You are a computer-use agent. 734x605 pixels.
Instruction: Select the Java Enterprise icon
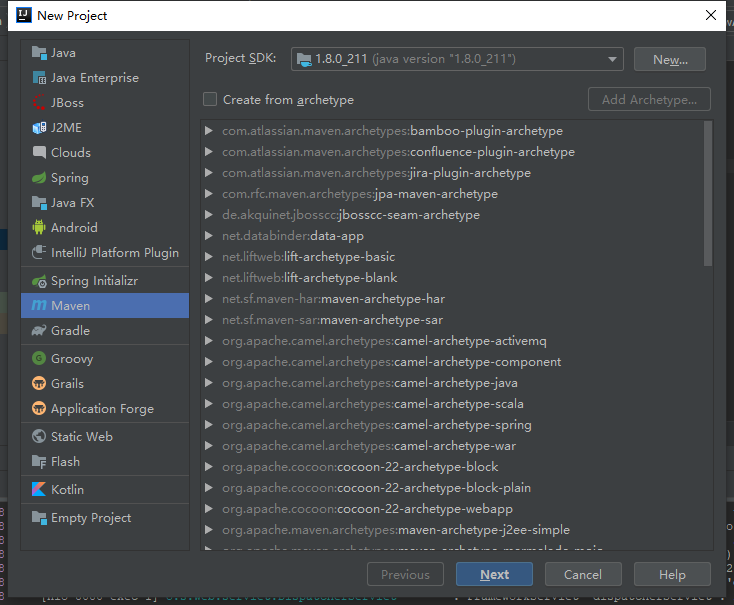39,78
